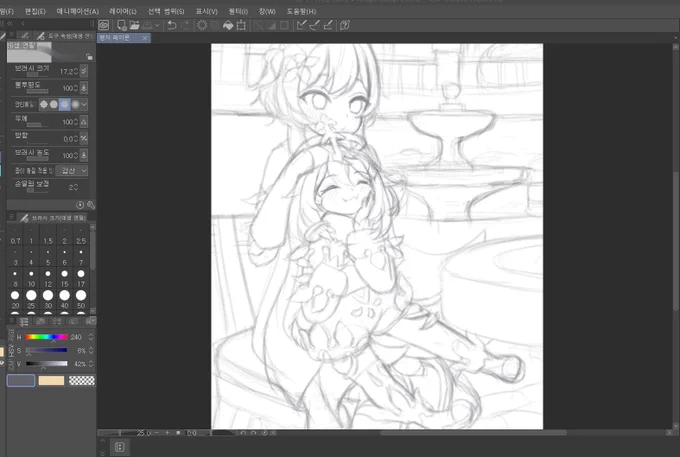Click the single left chevron on dock
680x457 pixels.
coord(23,23)
